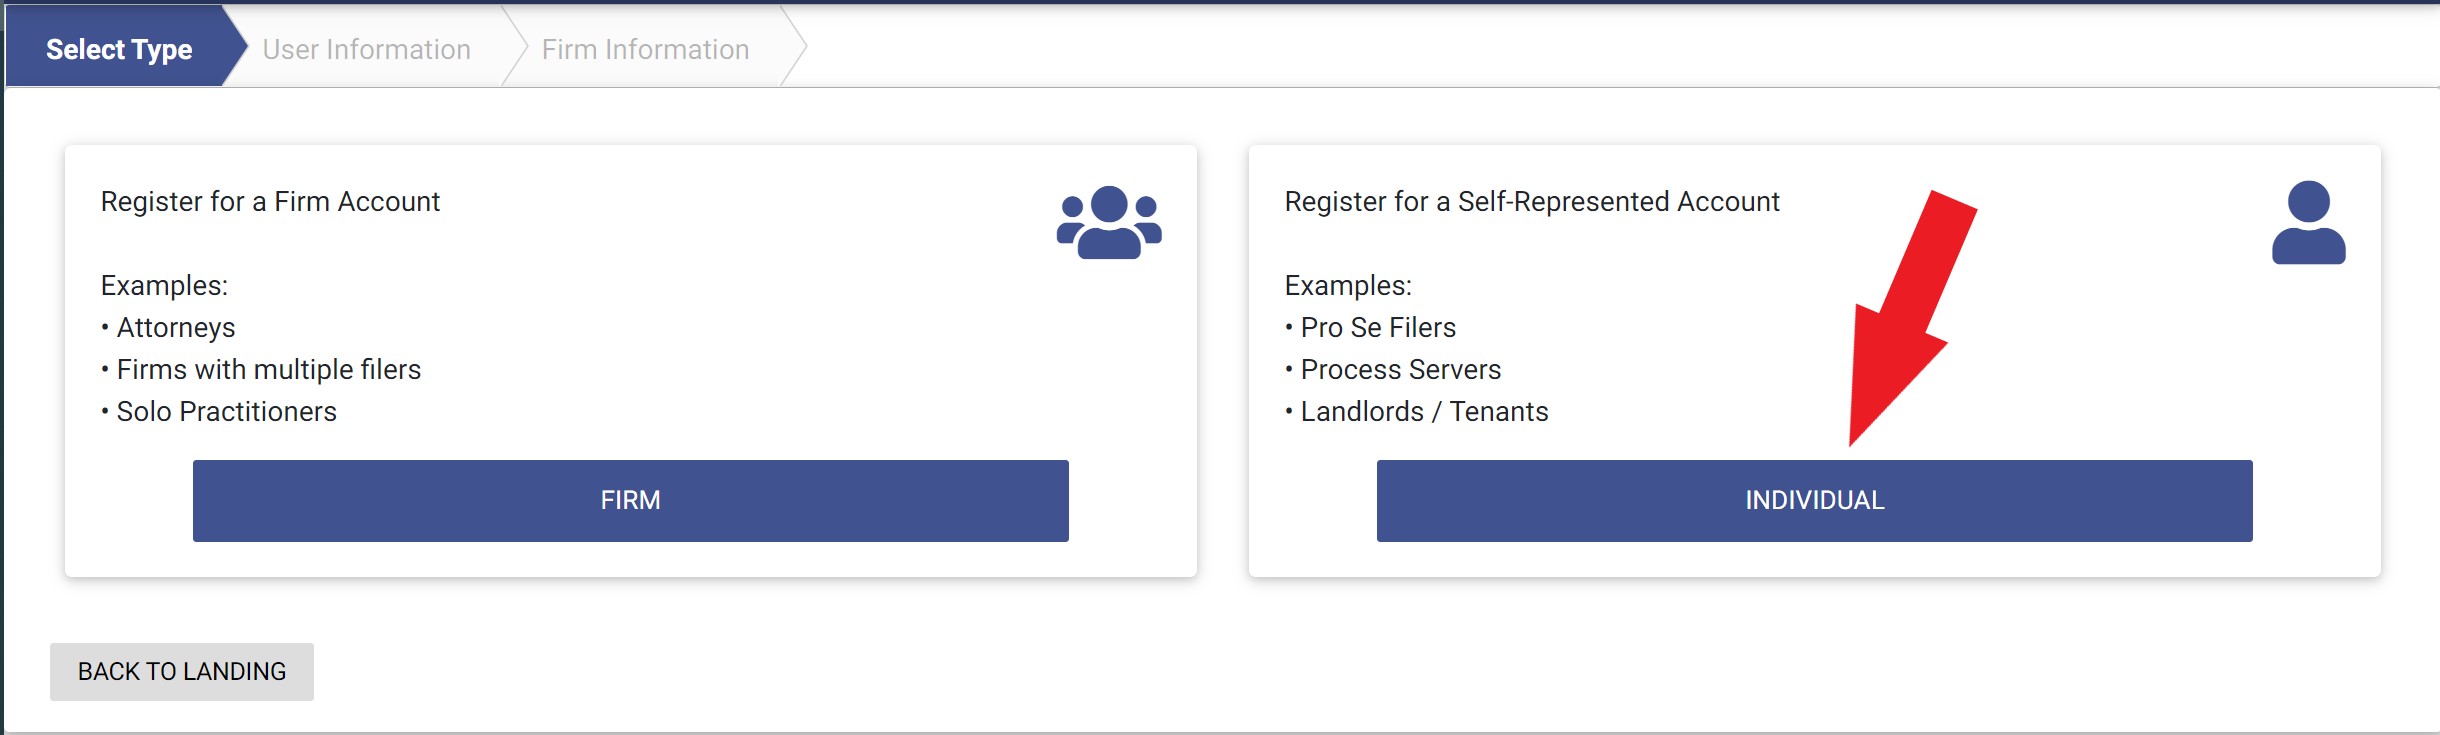Click the Register for a Firm Account heading

click(270, 201)
